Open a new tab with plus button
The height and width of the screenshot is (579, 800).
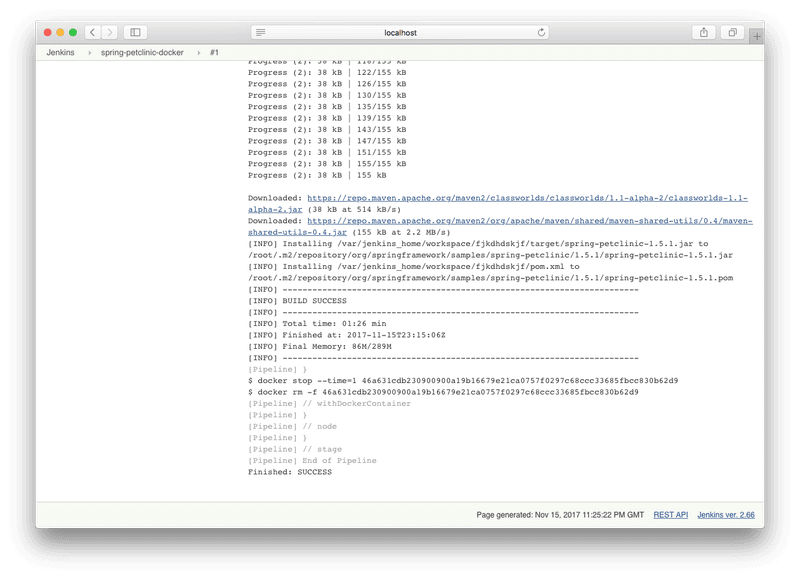click(757, 37)
